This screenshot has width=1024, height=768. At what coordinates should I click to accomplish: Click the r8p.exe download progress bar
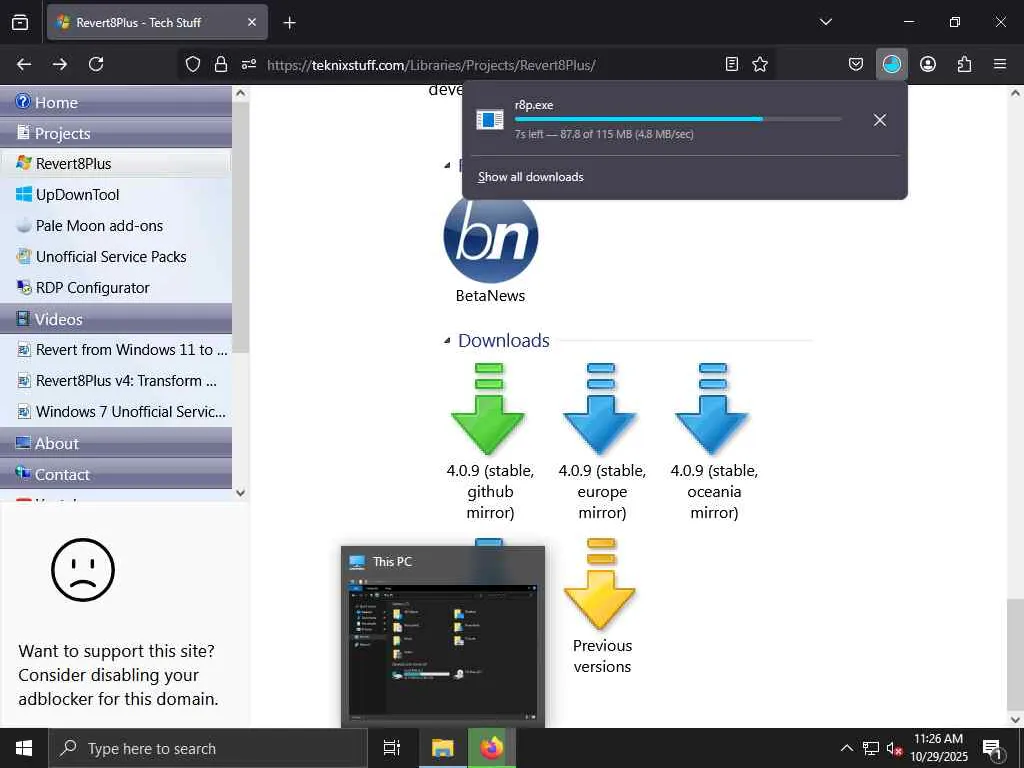coord(678,119)
